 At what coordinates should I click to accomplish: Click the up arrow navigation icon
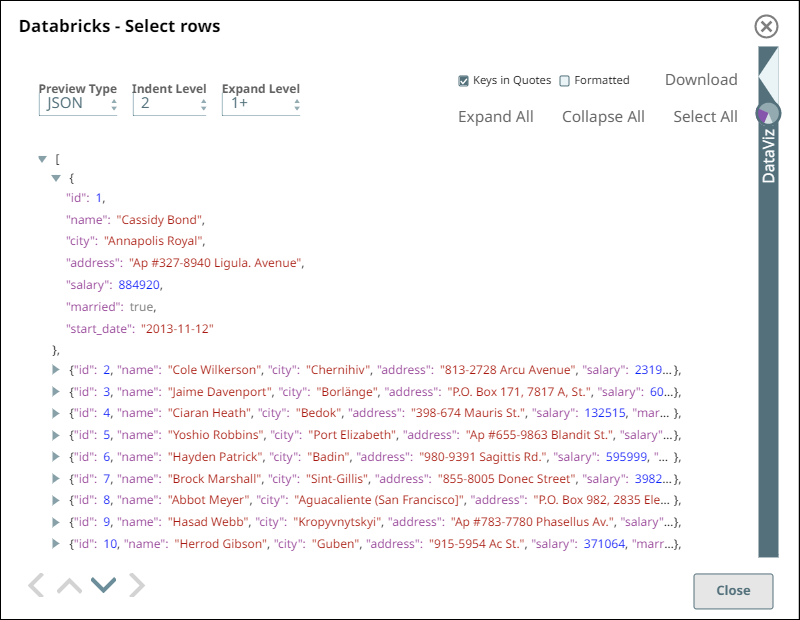coord(69,585)
